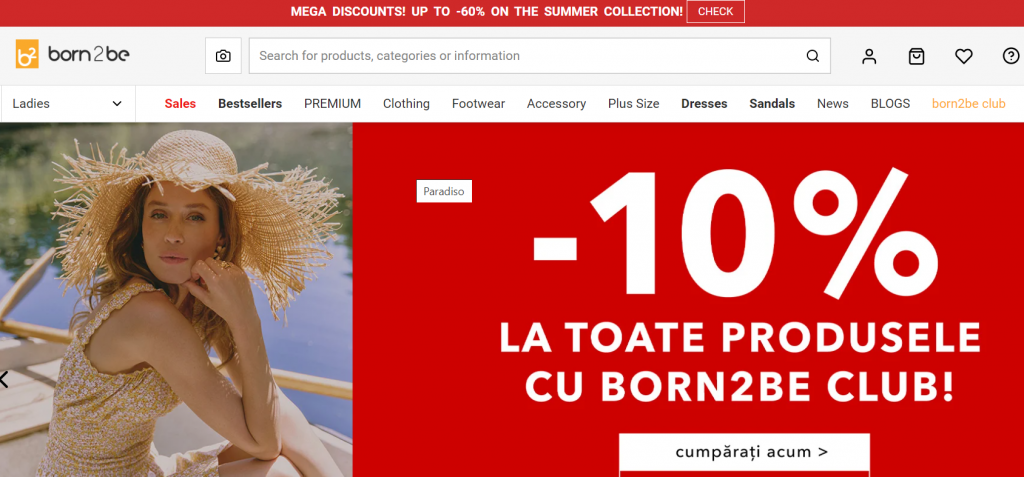Open the born2be club link

968,103
